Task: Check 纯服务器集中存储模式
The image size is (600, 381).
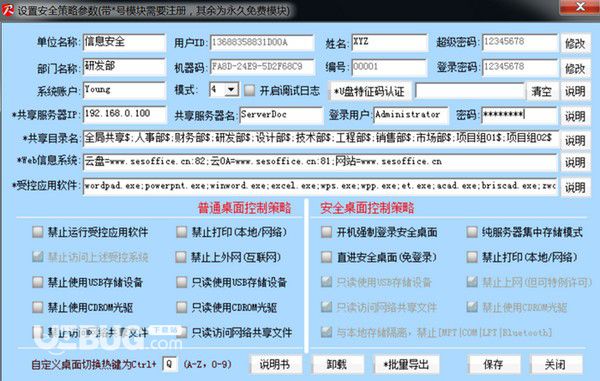Action: click(472, 232)
